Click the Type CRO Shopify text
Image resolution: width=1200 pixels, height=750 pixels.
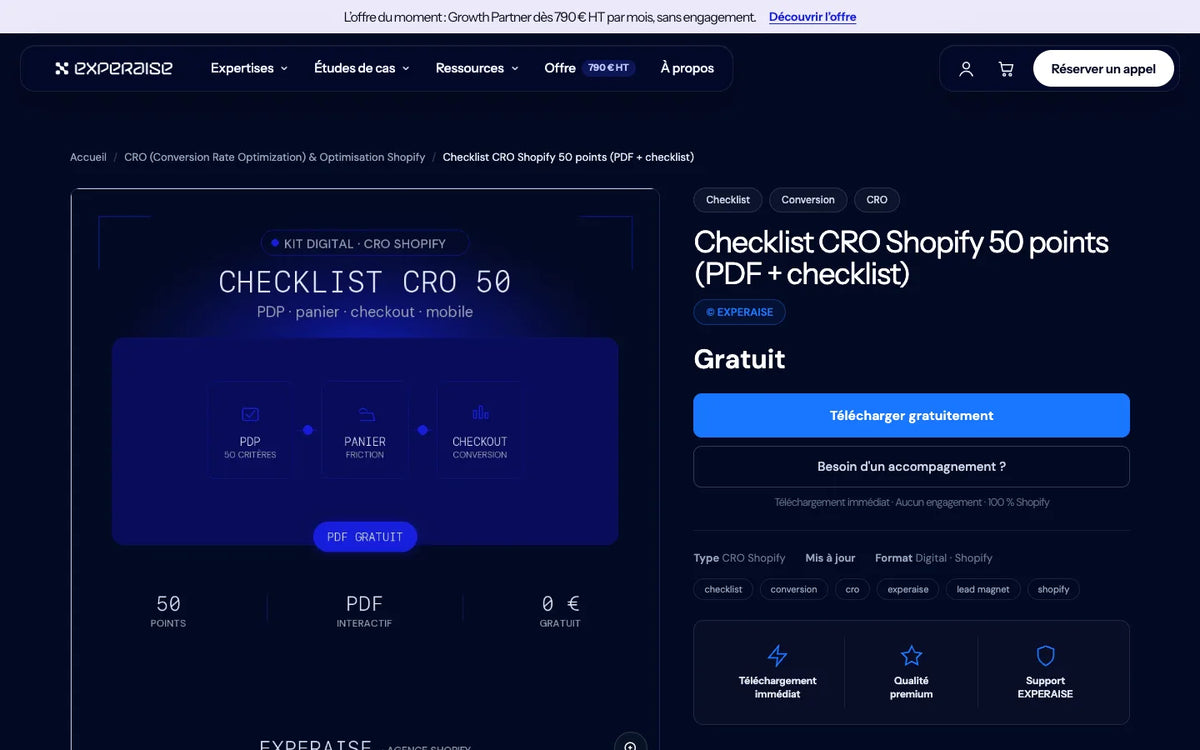pyautogui.click(x=740, y=558)
